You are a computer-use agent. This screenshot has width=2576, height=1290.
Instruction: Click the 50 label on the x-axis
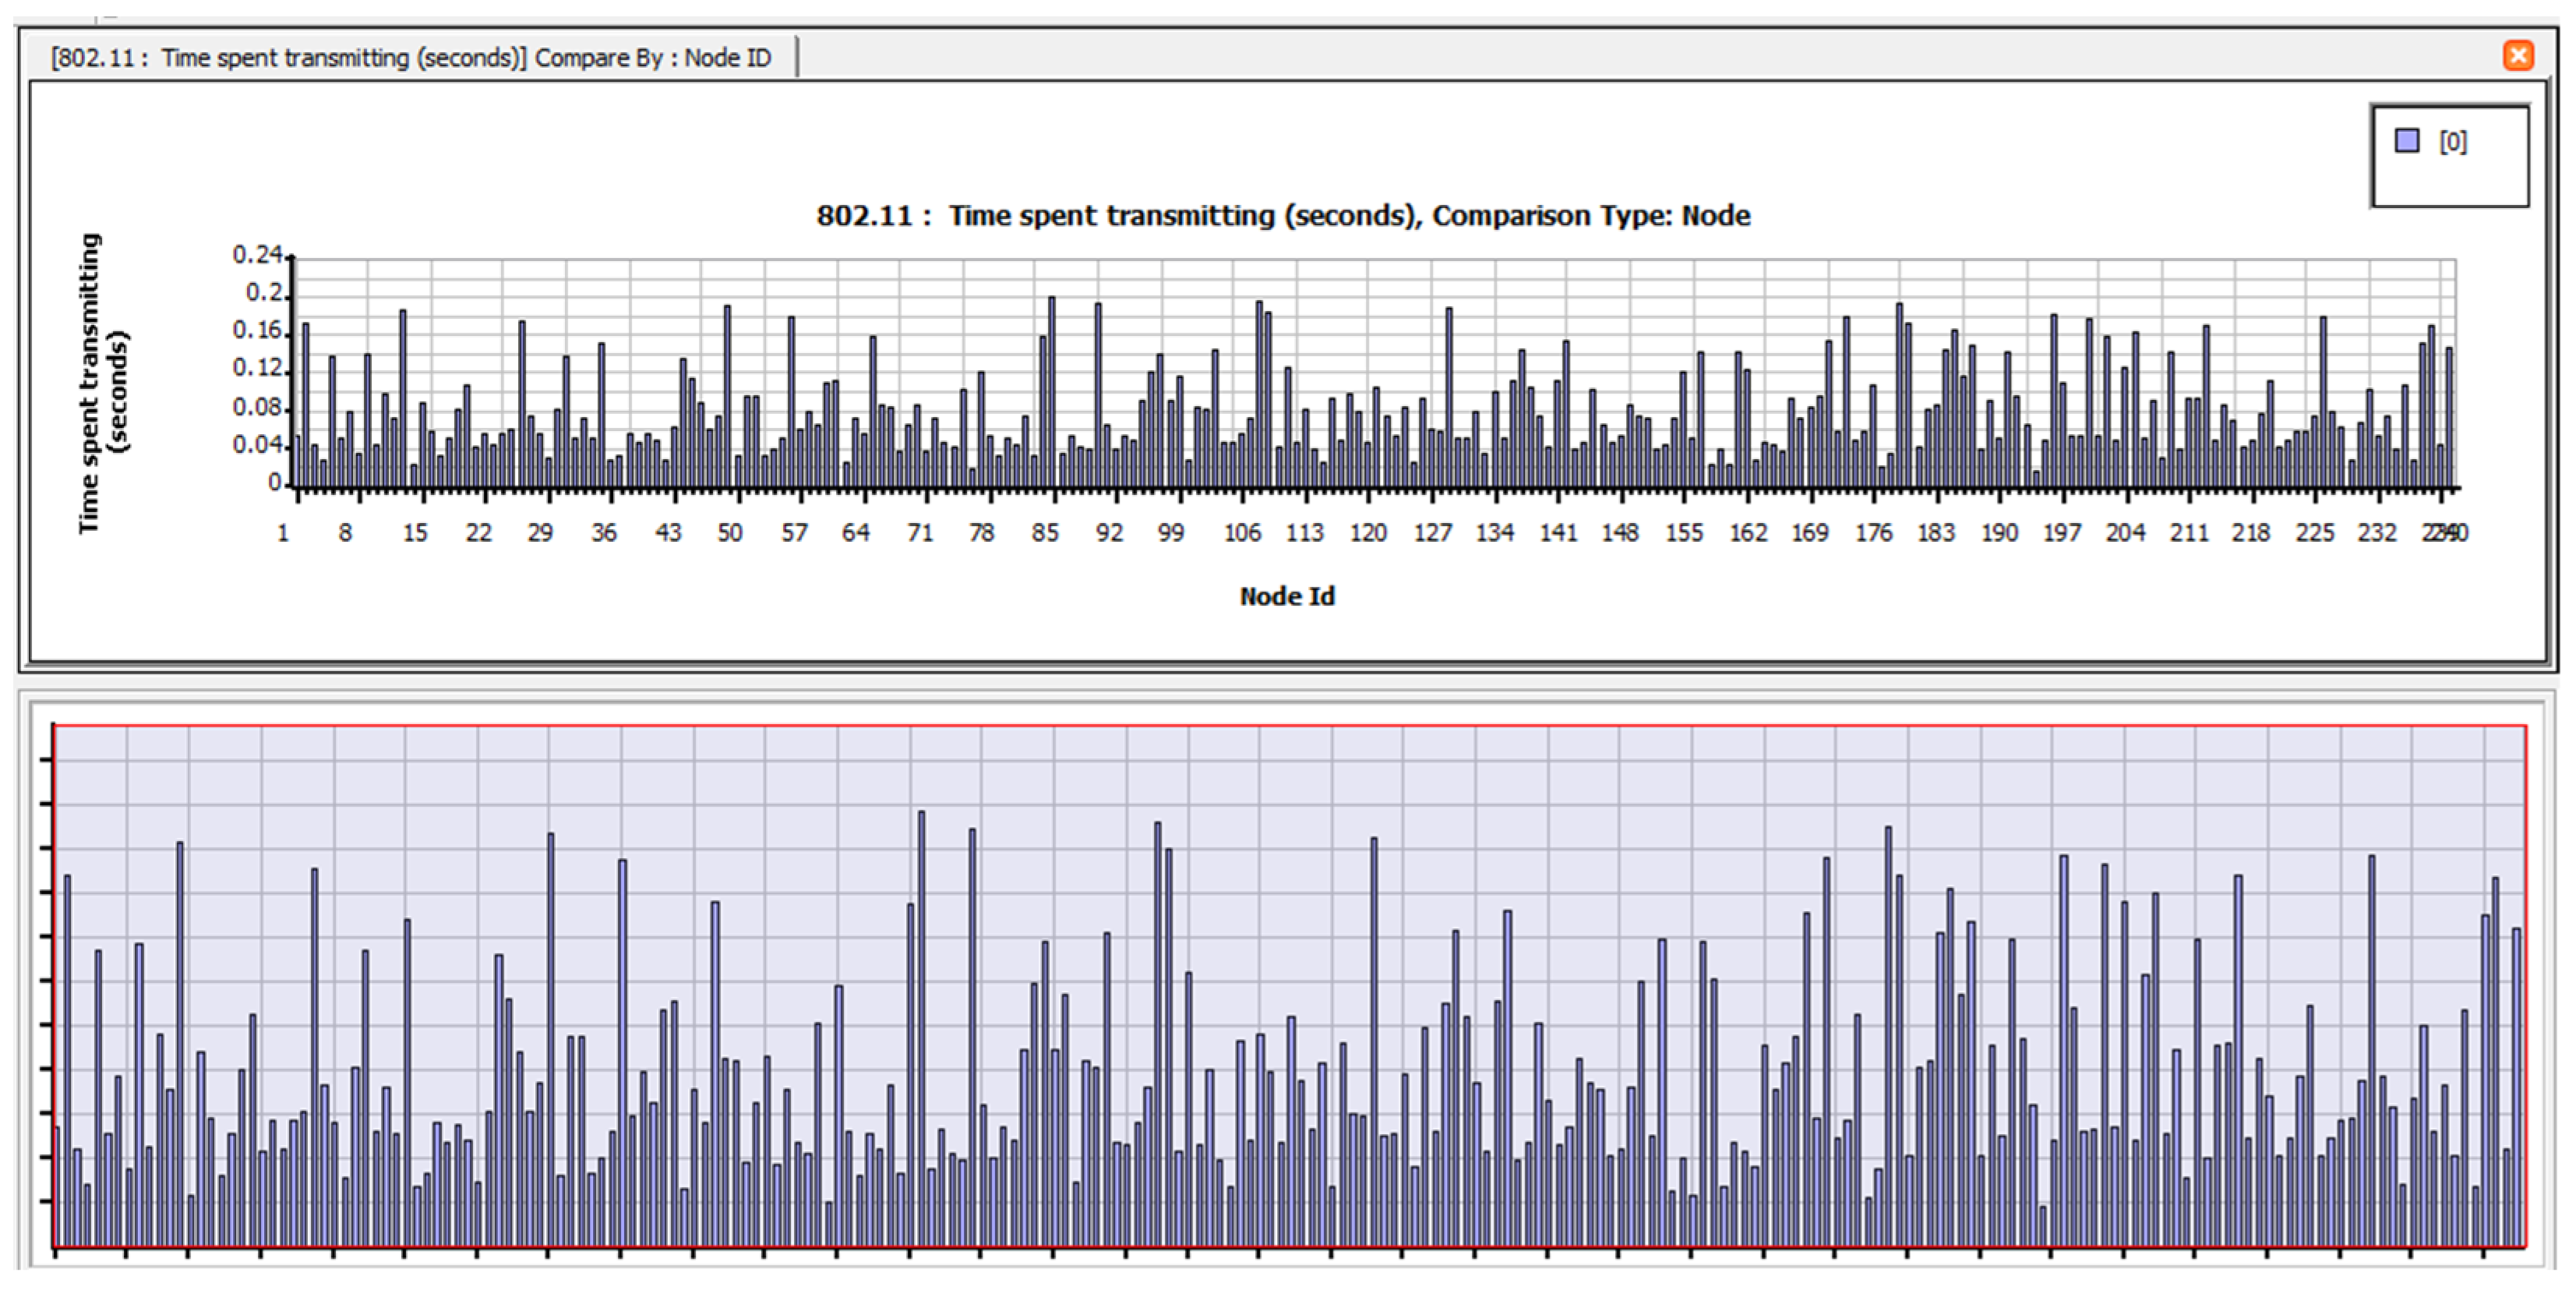730,533
